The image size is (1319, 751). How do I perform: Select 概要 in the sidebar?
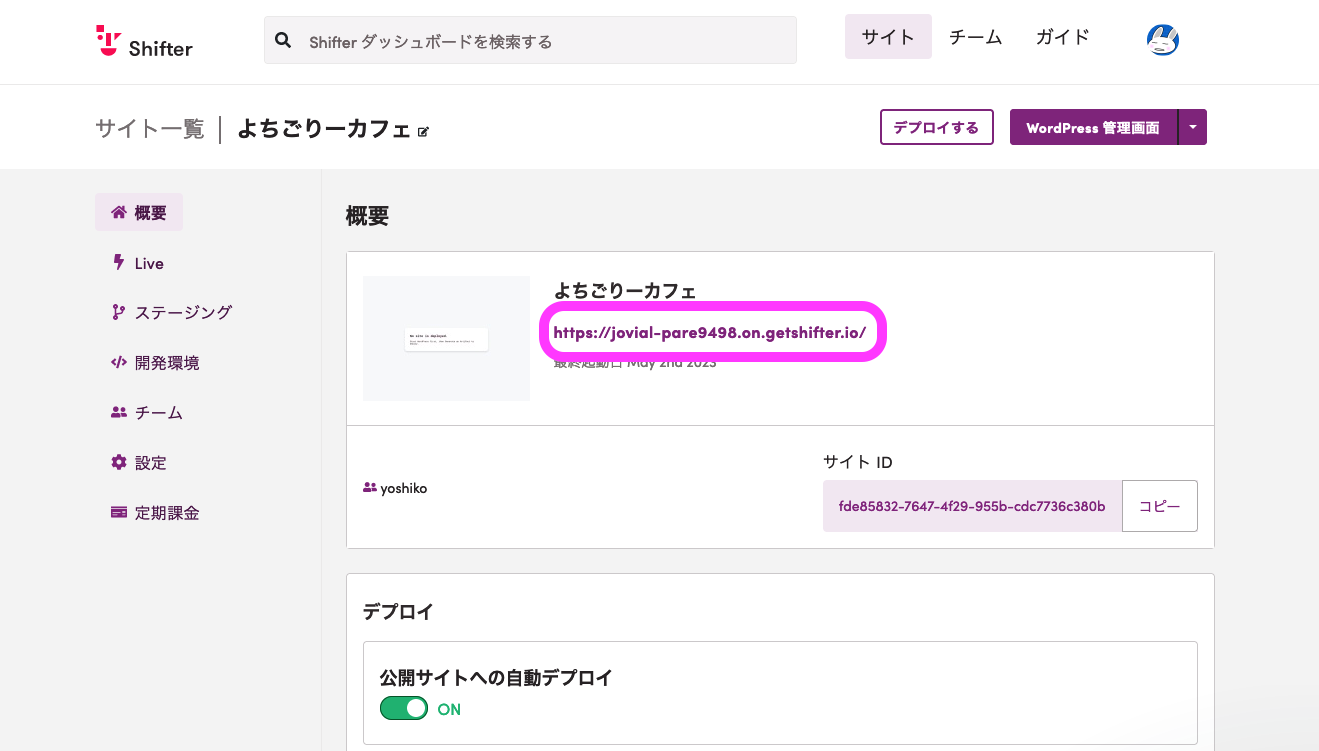tap(139, 212)
